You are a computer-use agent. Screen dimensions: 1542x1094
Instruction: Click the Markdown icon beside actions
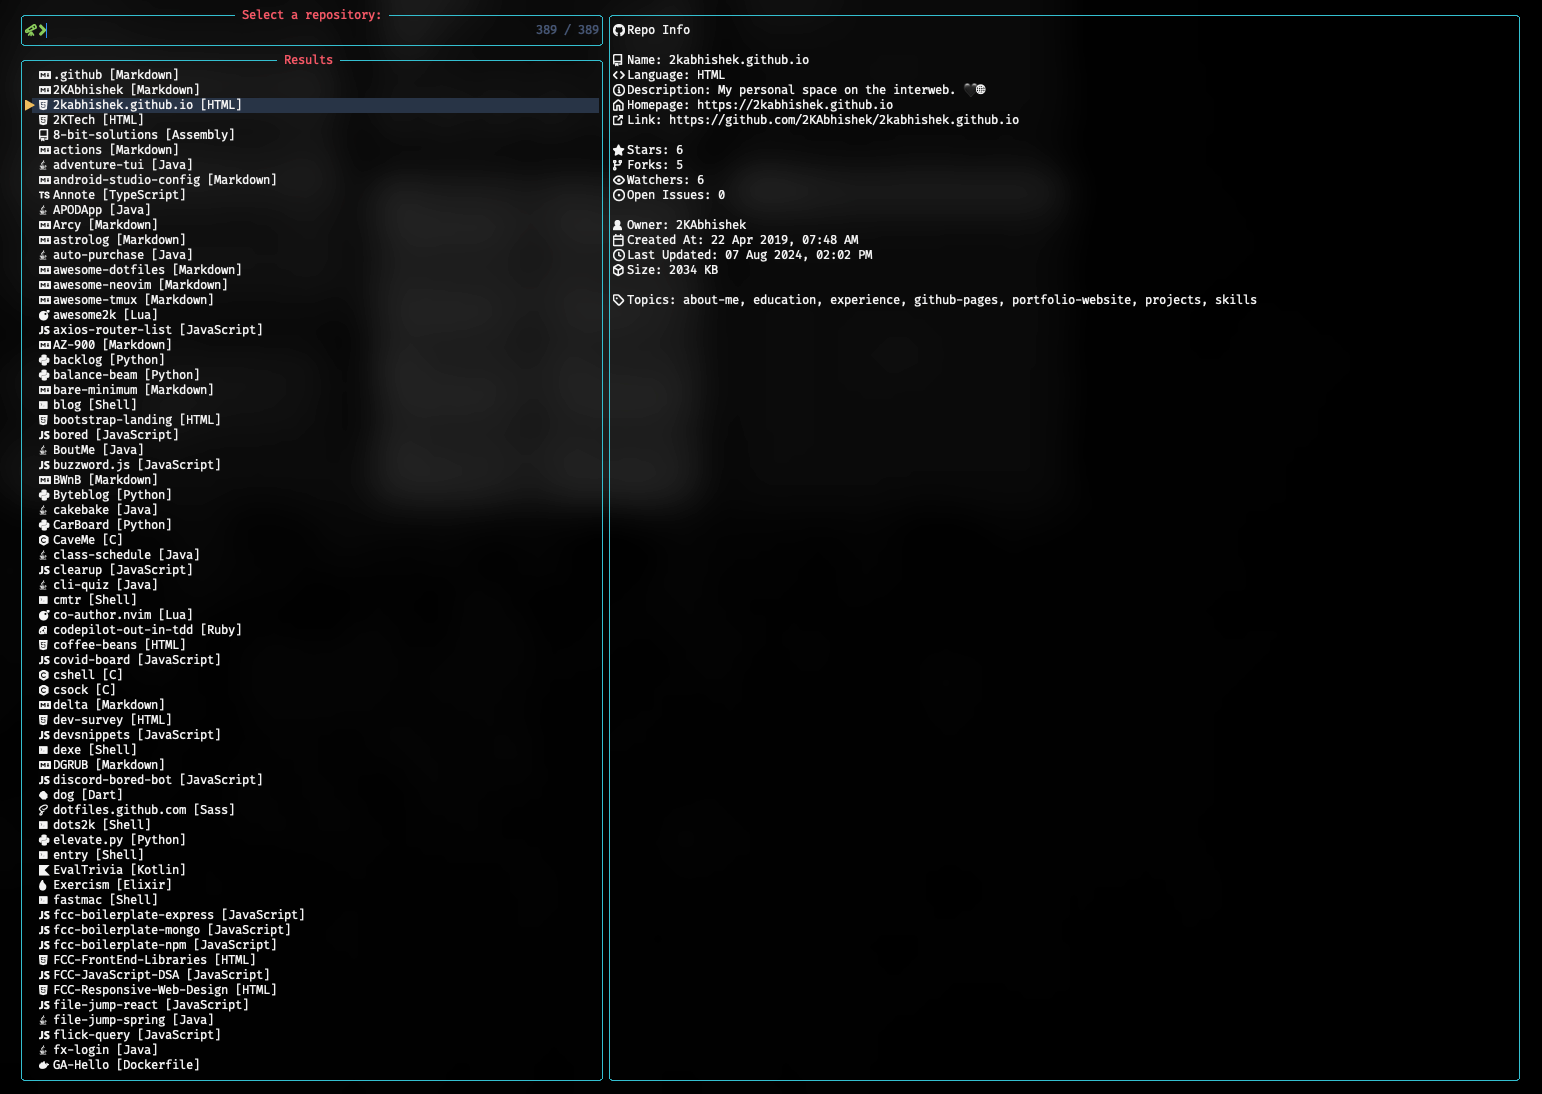pyautogui.click(x=44, y=150)
